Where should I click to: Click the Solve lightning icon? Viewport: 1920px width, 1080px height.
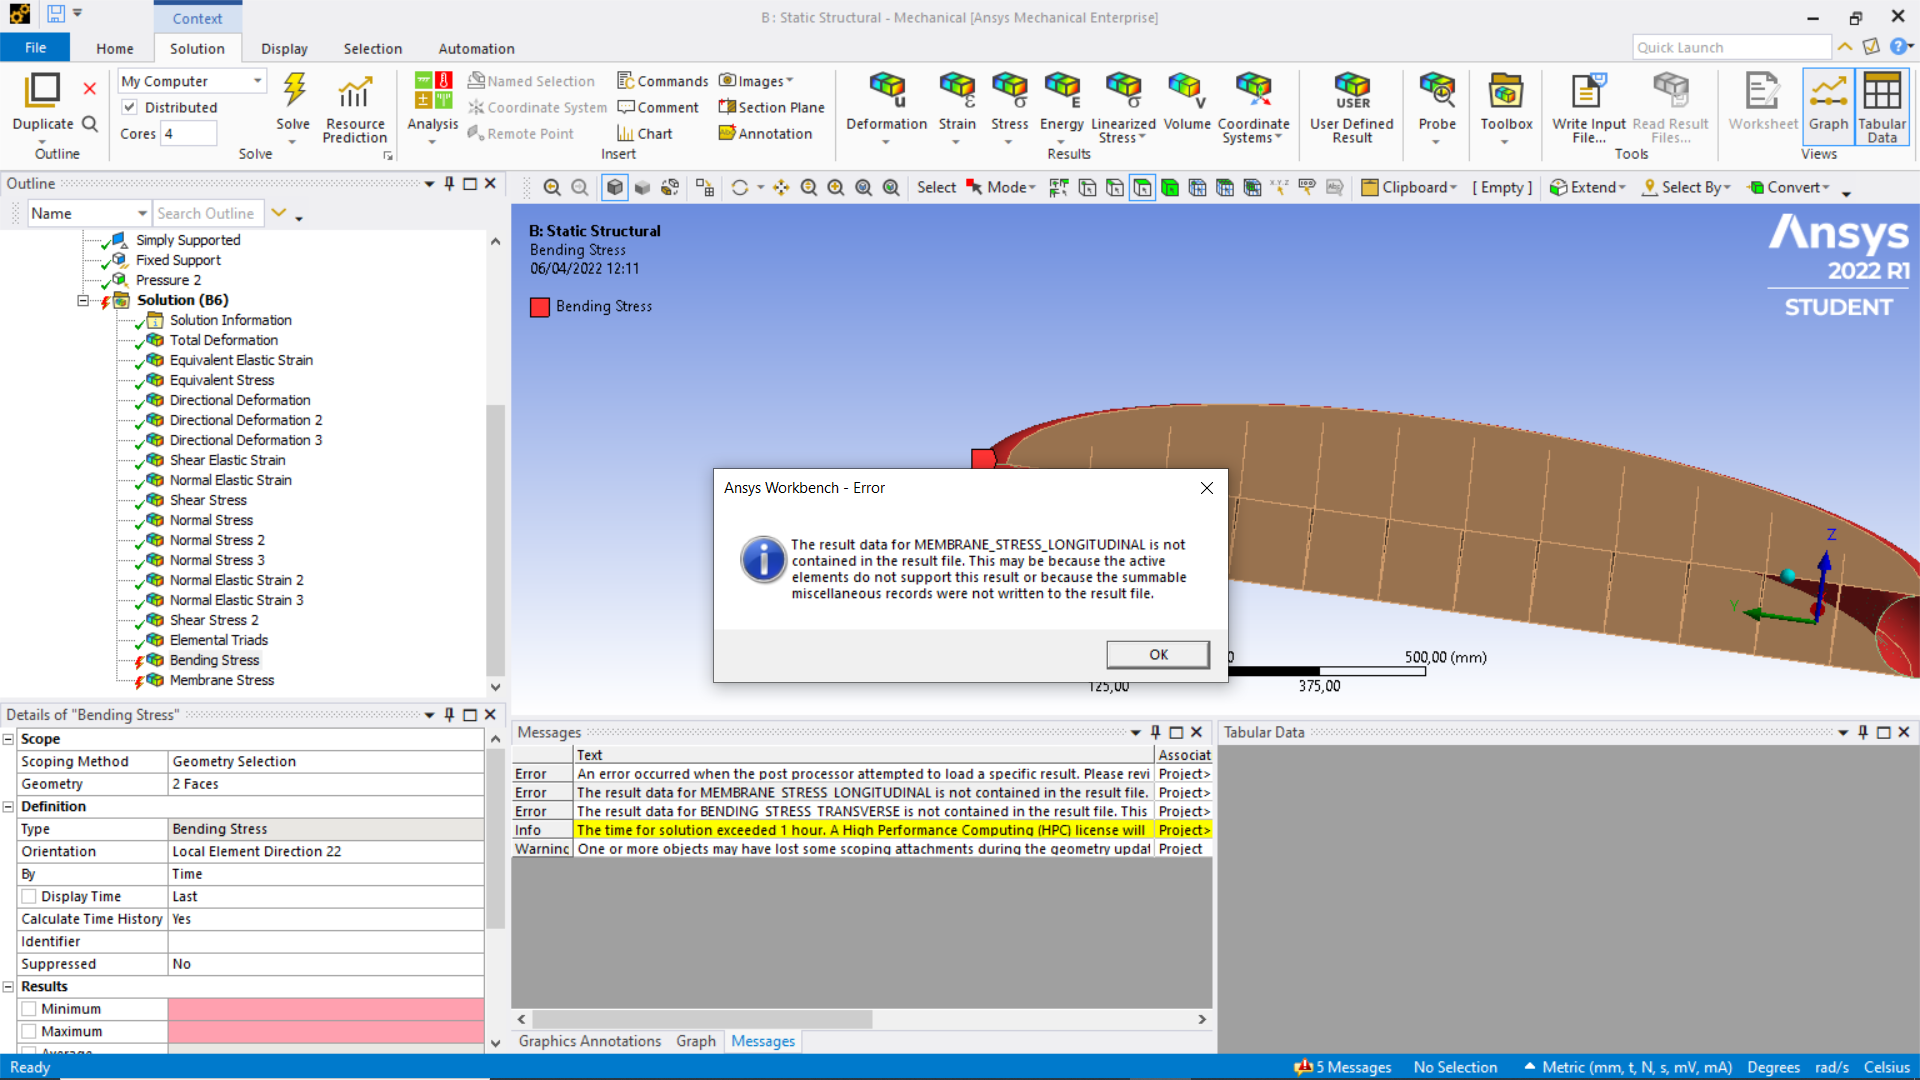coord(293,90)
